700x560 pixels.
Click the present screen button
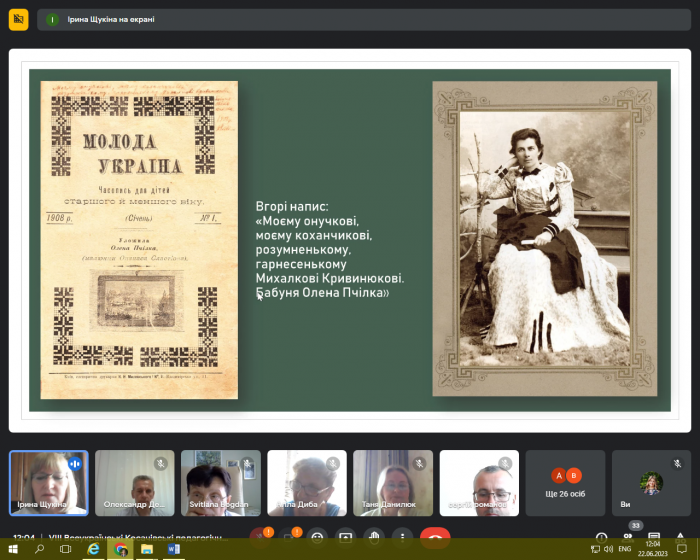coord(346,537)
